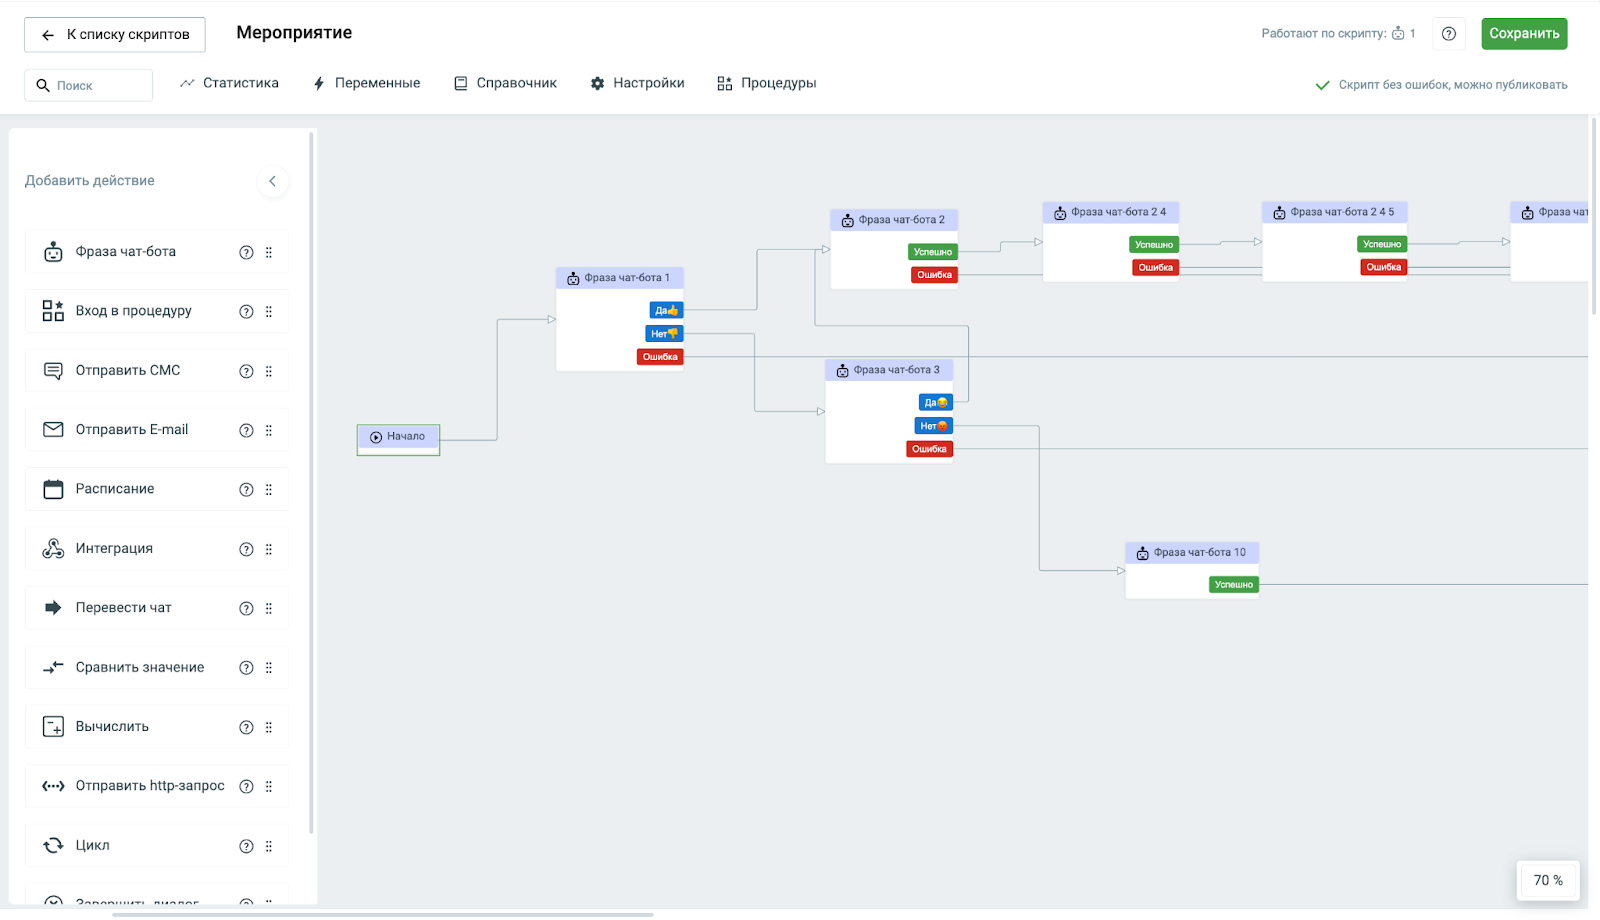Select the Фраза чат-бота 2 4 5 node header
Image resolution: width=1600 pixels, height=920 pixels.
click(x=1335, y=212)
